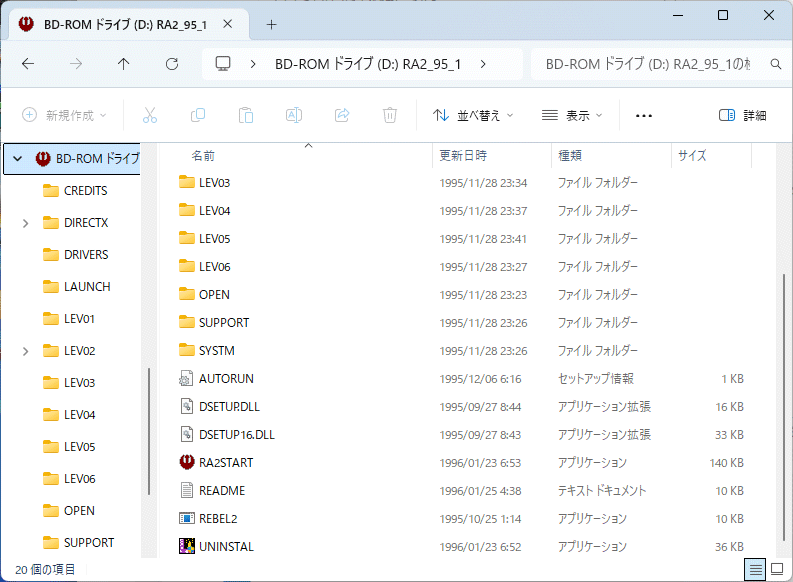Click the Rename toolbar icon

tap(294, 115)
